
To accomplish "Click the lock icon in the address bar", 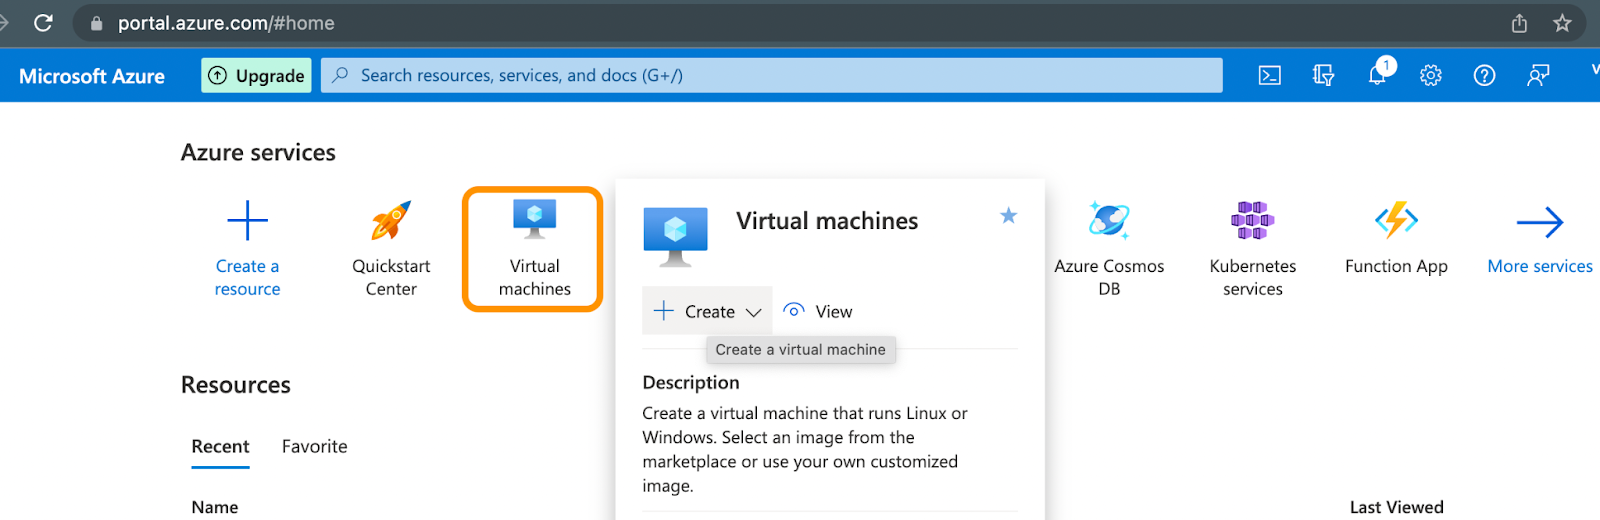I will (97, 23).
